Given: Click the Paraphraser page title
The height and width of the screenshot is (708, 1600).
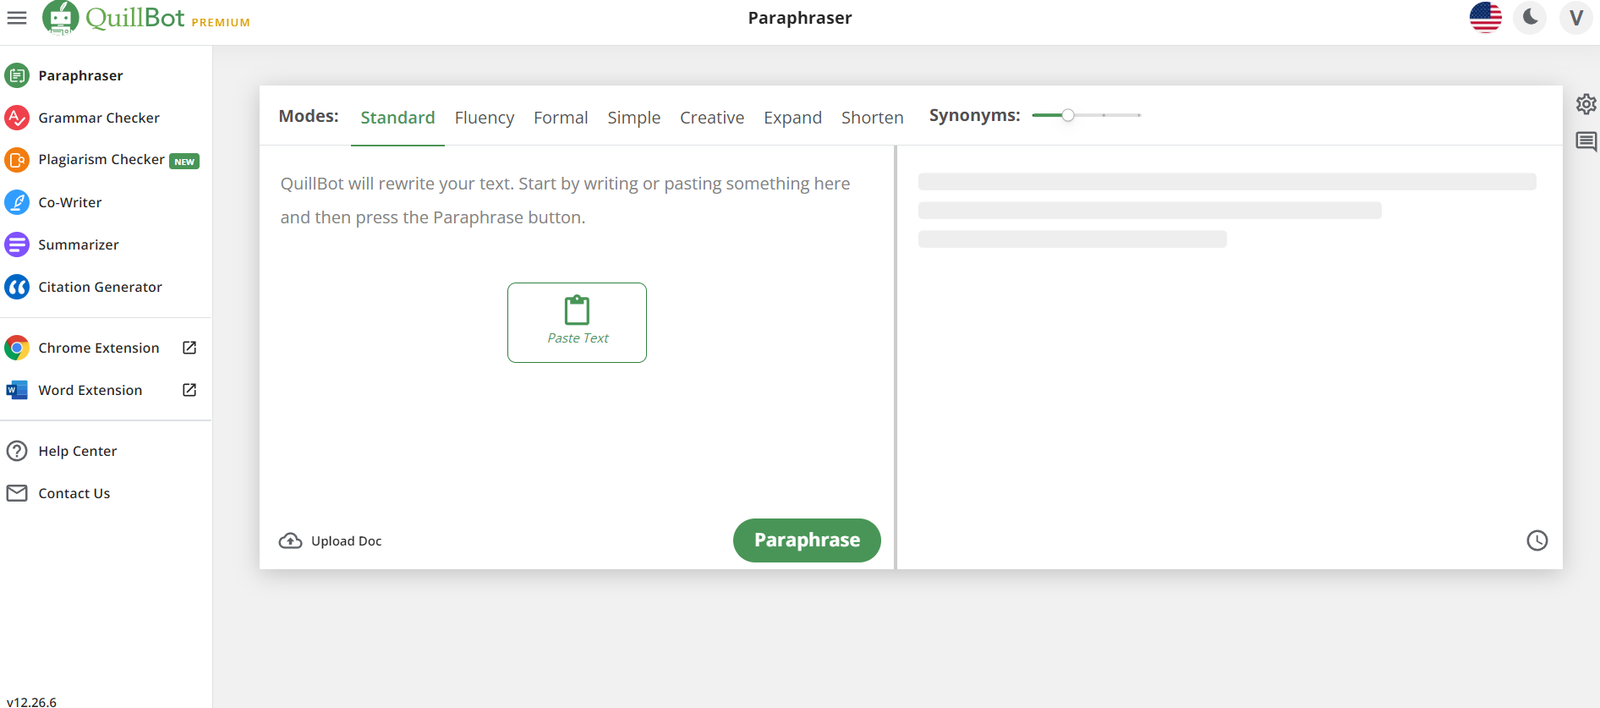Looking at the screenshot, I should [800, 18].
